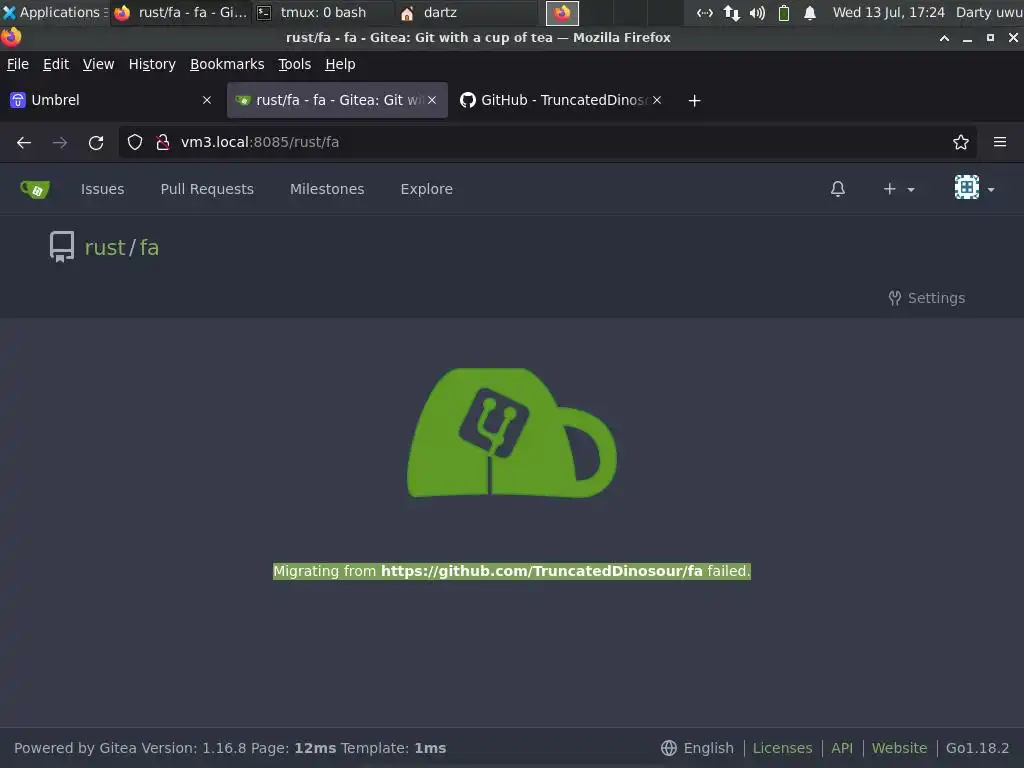Close the Umbrel tab
The width and height of the screenshot is (1024, 768).
pyautogui.click(x=206, y=100)
